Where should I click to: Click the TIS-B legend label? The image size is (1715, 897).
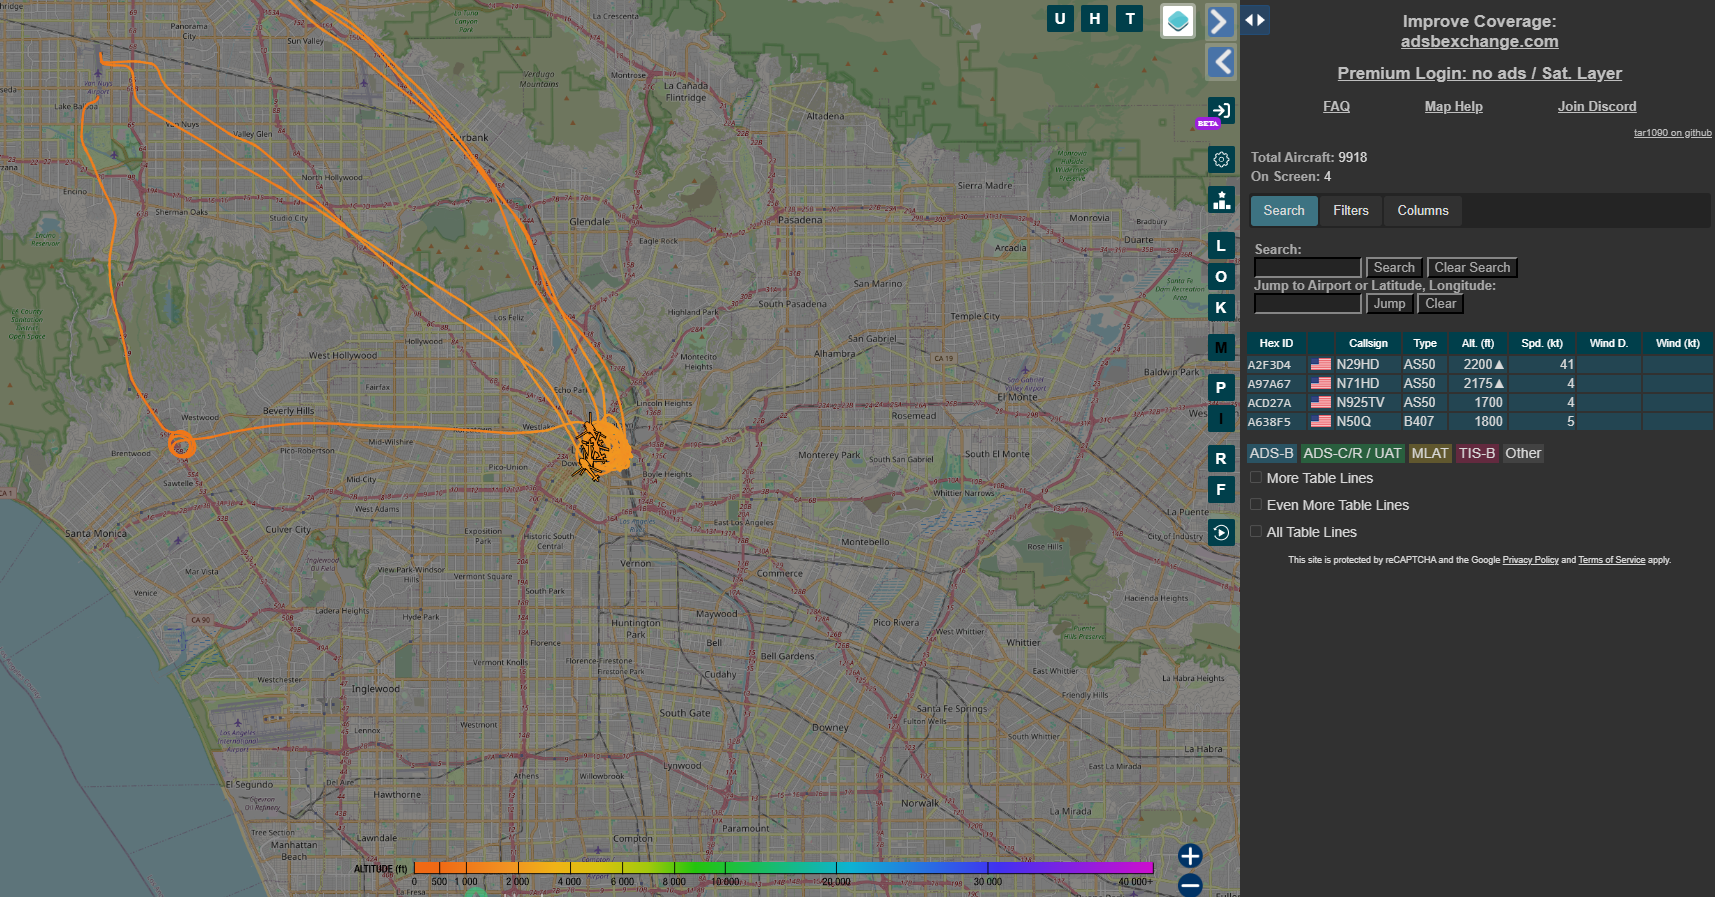pos(1477,453)
